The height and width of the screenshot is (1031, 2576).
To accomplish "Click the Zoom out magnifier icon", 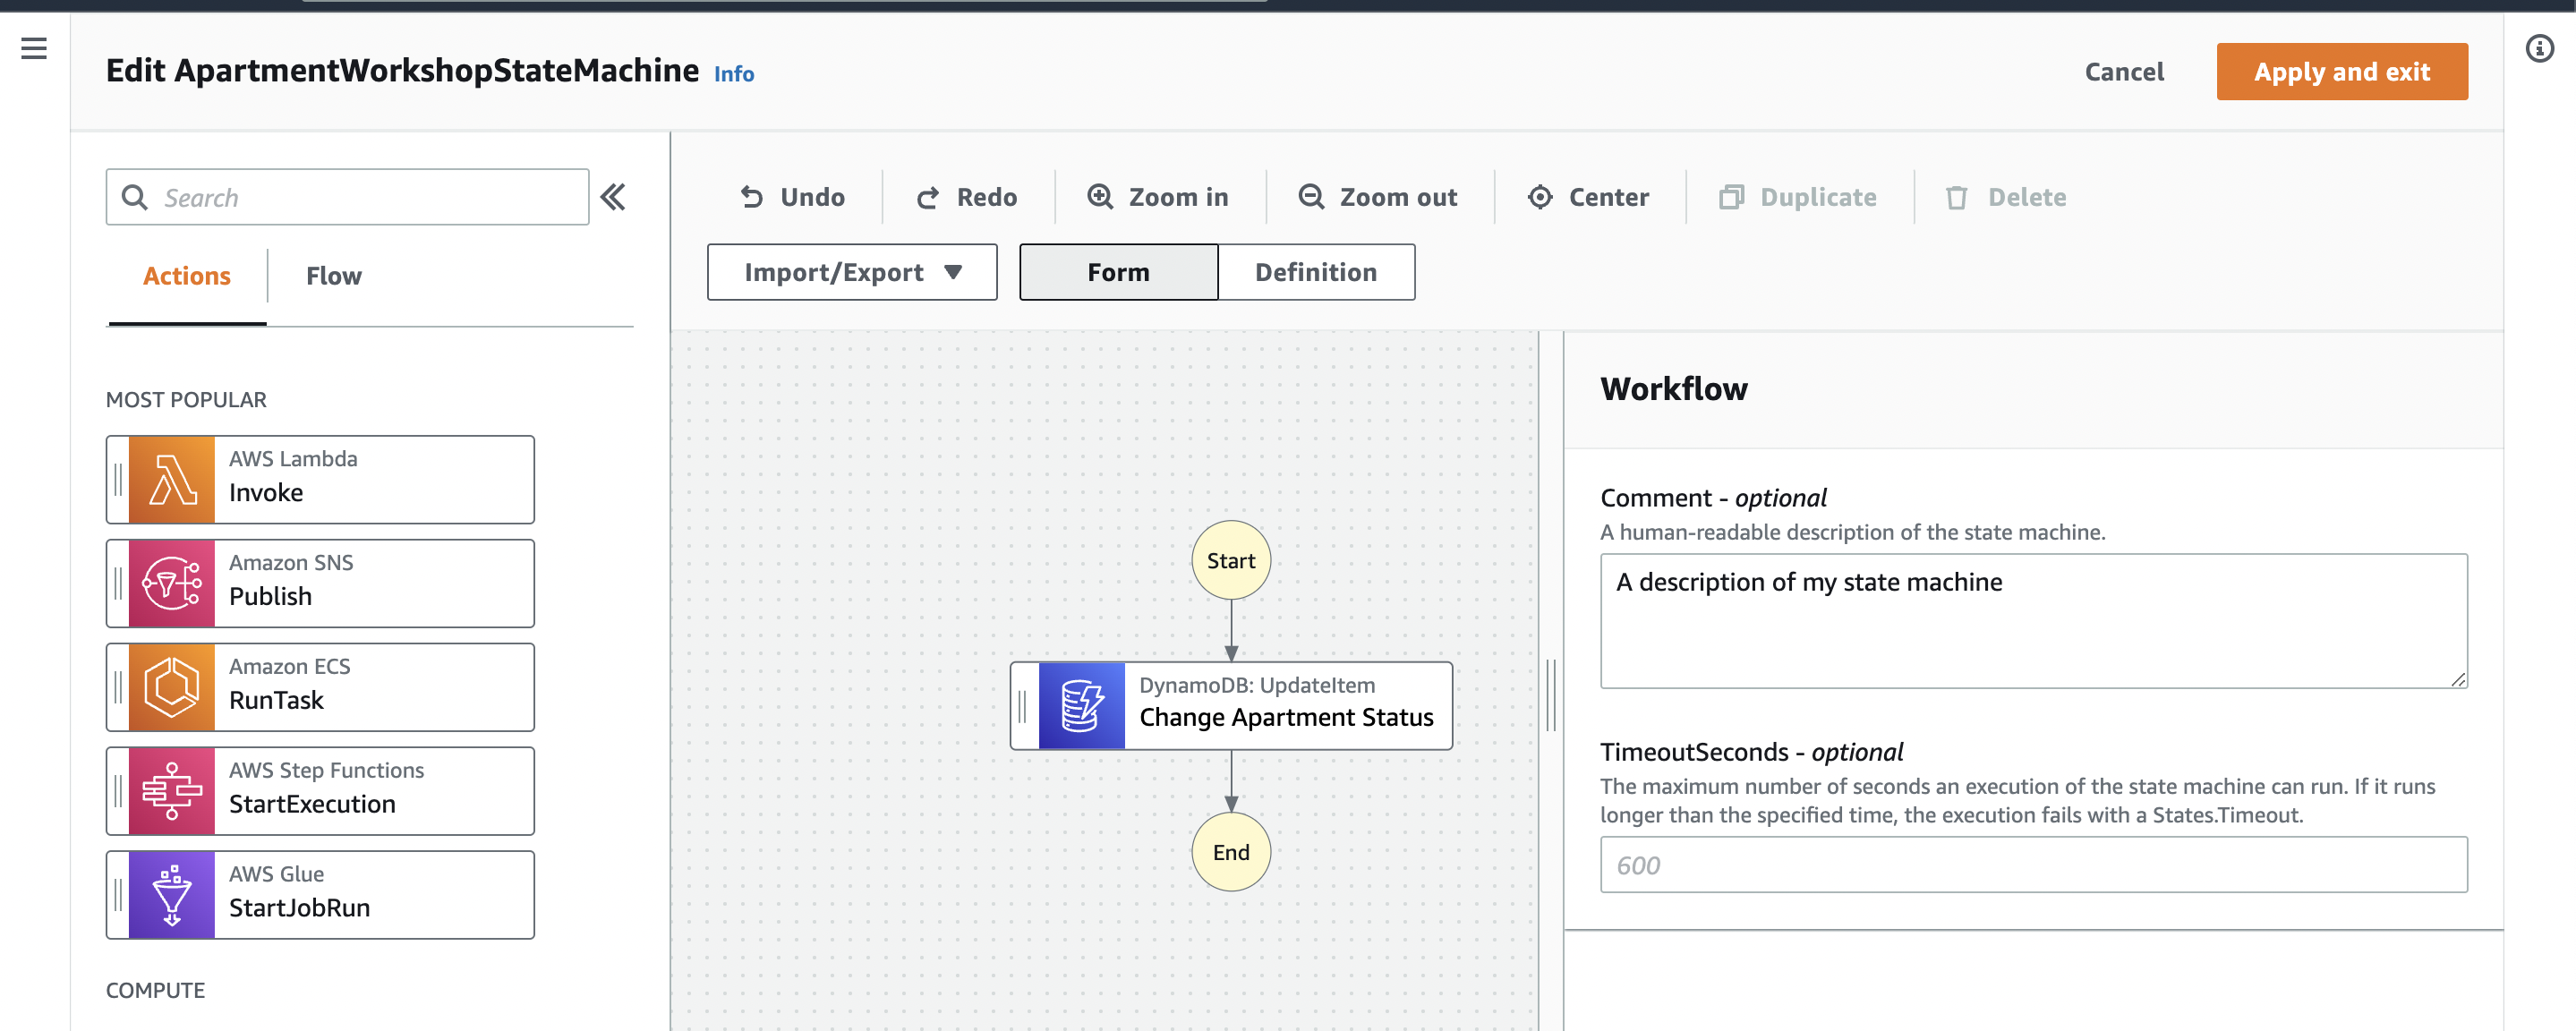I will pos(1311,197).
